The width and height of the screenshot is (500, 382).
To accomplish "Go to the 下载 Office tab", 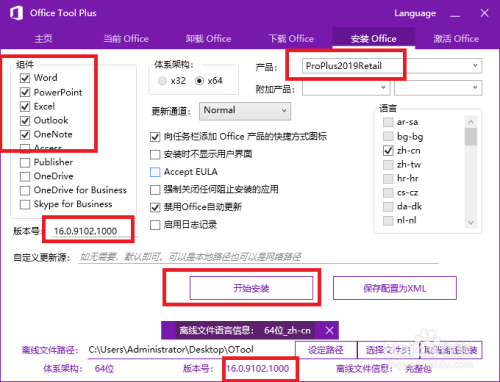I will coord(291,39).
